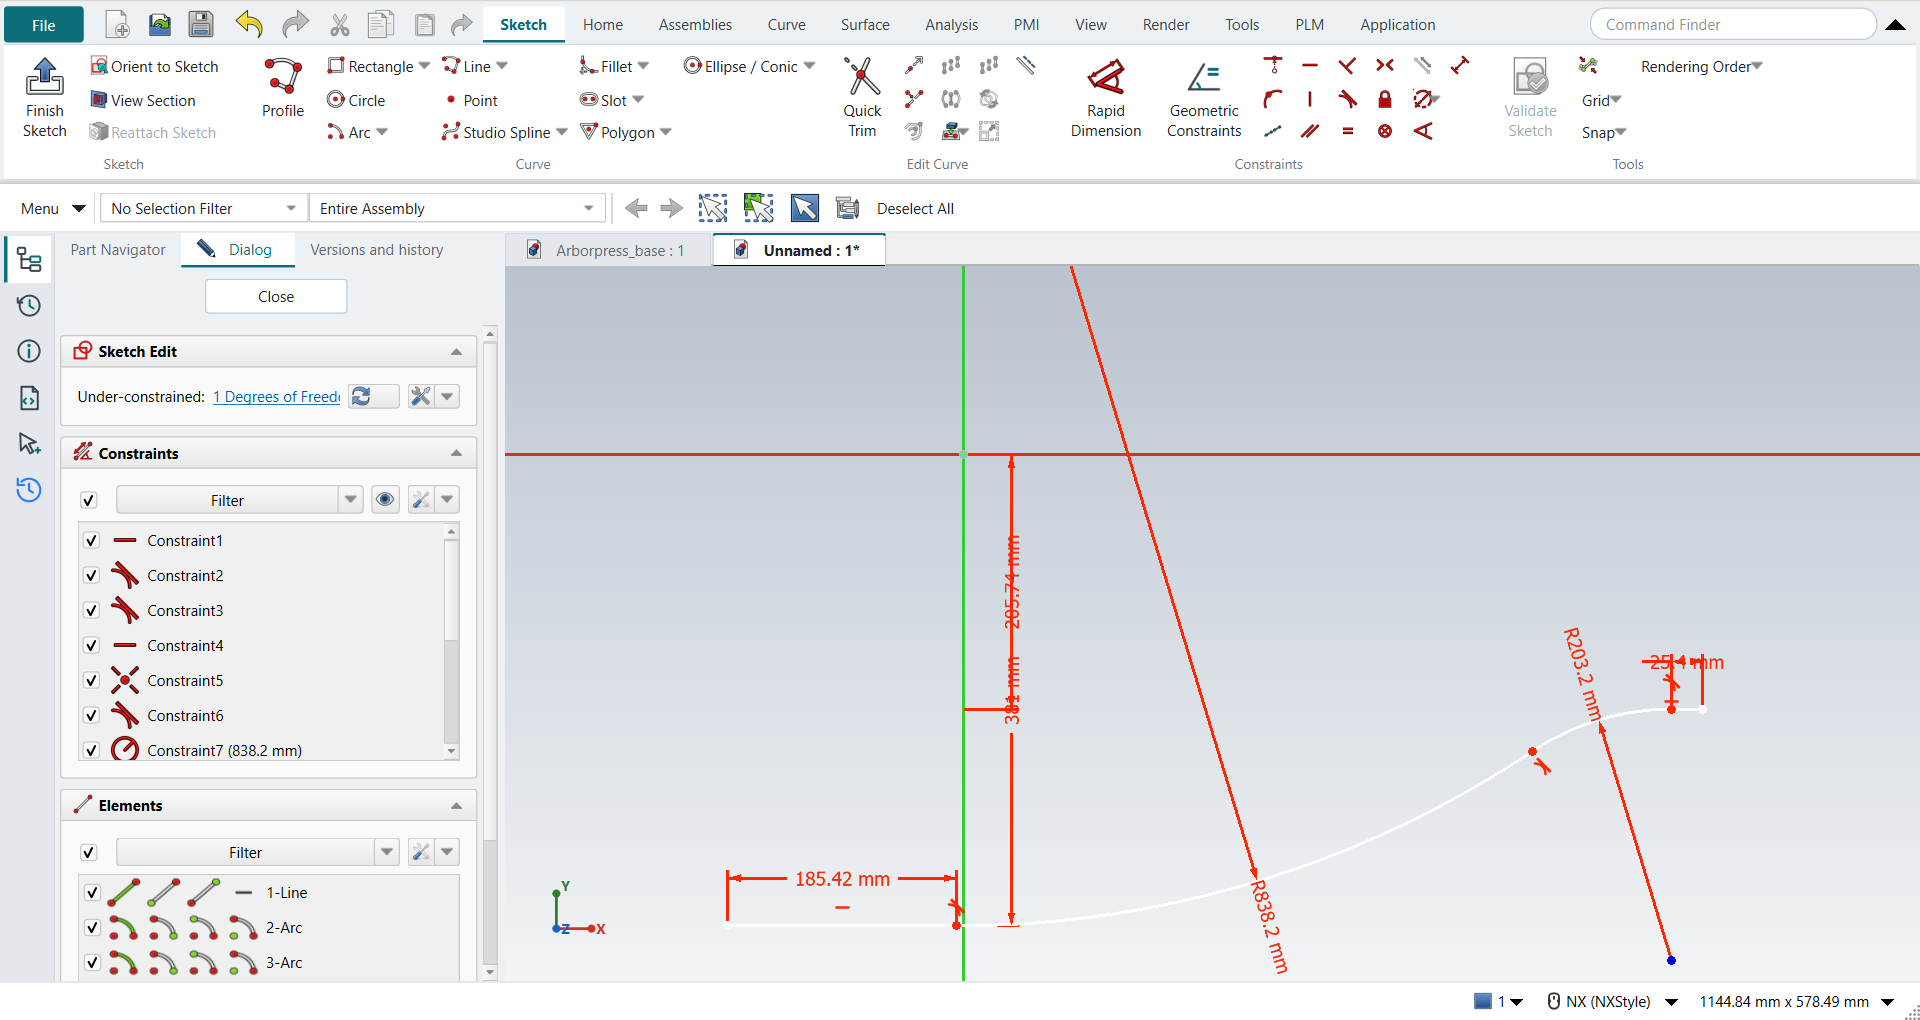Click the Command Finder search field
This screenshot has height=1020, width=1920.
(x=1733, y=24)
